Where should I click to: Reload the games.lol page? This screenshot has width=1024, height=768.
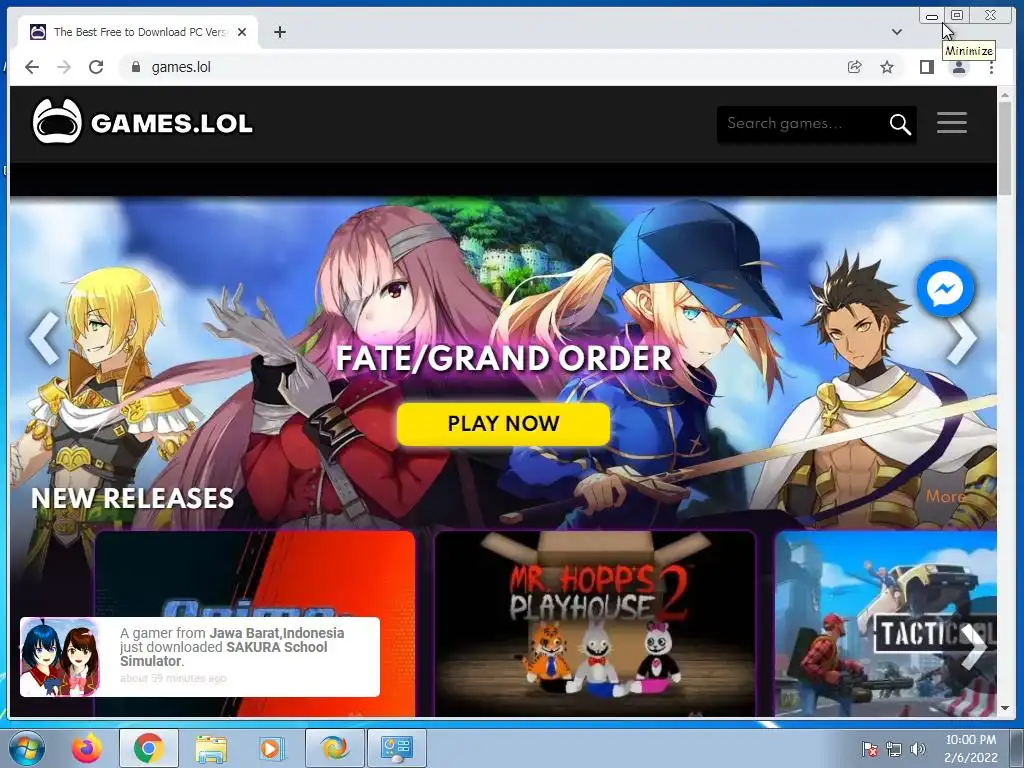click(x=96, y=67)
